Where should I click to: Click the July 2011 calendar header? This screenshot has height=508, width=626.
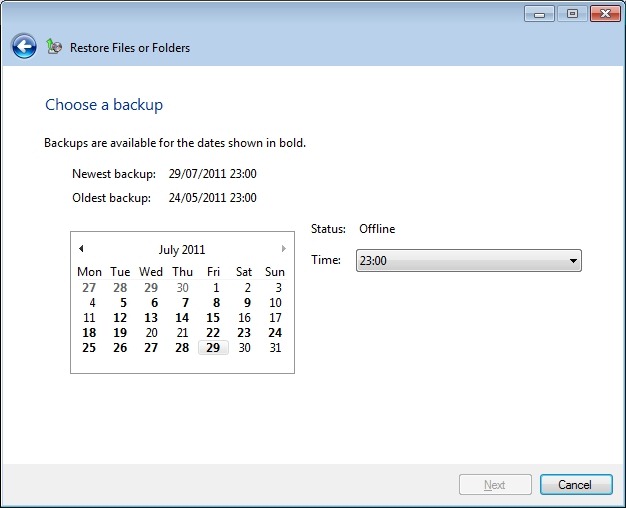[181, 250]
